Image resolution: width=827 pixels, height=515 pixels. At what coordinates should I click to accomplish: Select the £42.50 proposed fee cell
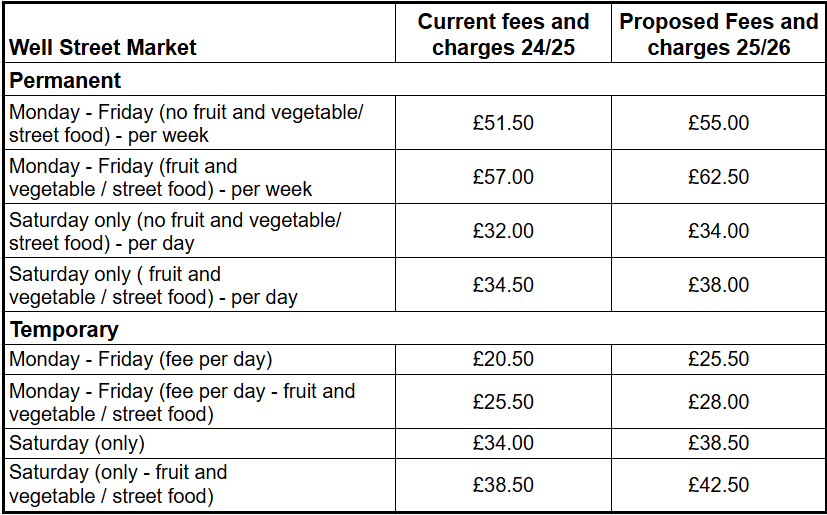coord(718,485)
